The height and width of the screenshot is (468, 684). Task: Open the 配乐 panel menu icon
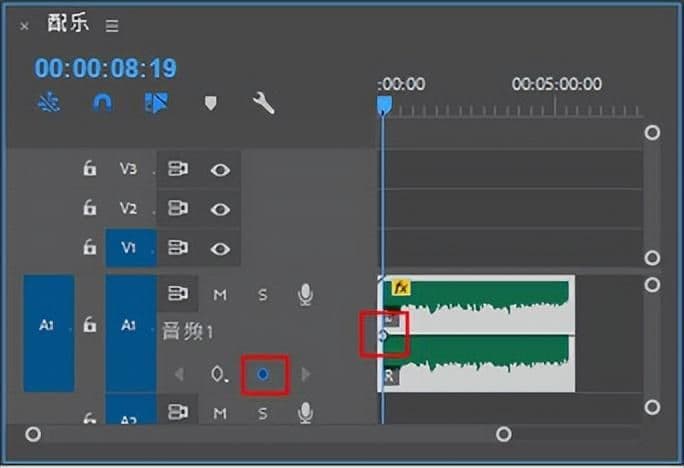point(112,25)
